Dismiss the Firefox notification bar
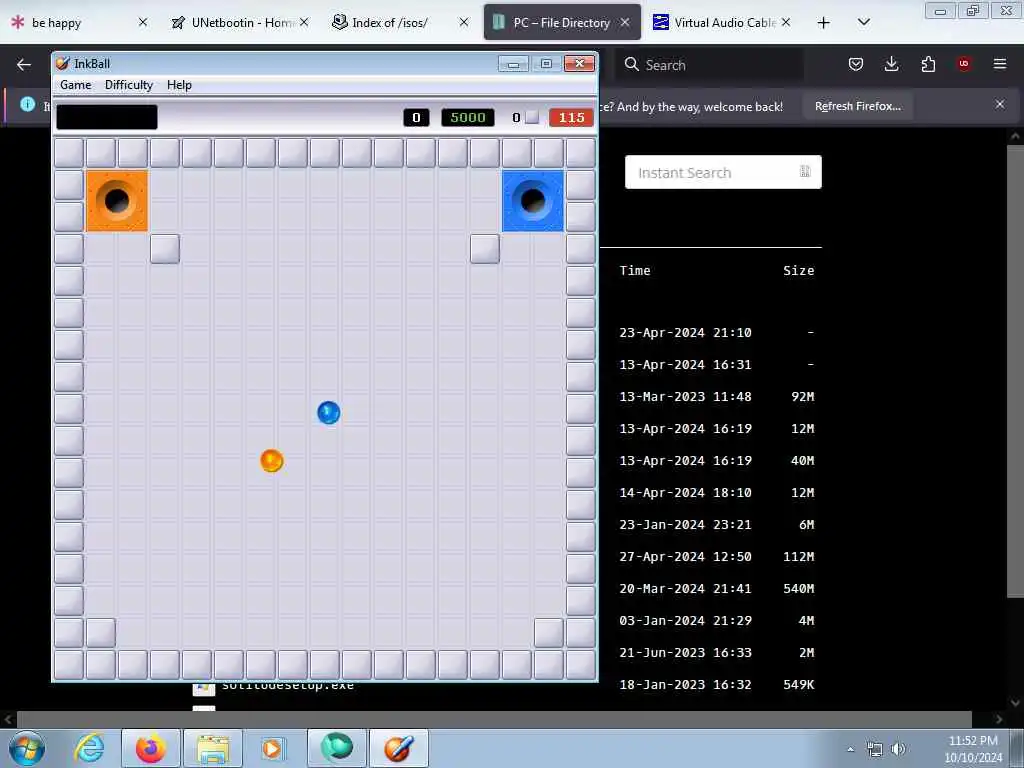 pyautogui.click(x=1000, y=104)
